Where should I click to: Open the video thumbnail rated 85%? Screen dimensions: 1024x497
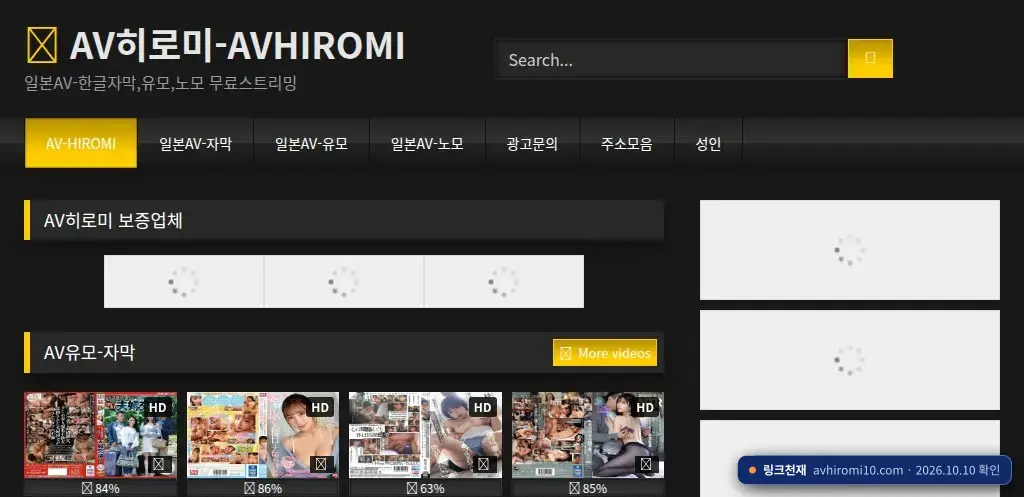(x=588, y=435)
